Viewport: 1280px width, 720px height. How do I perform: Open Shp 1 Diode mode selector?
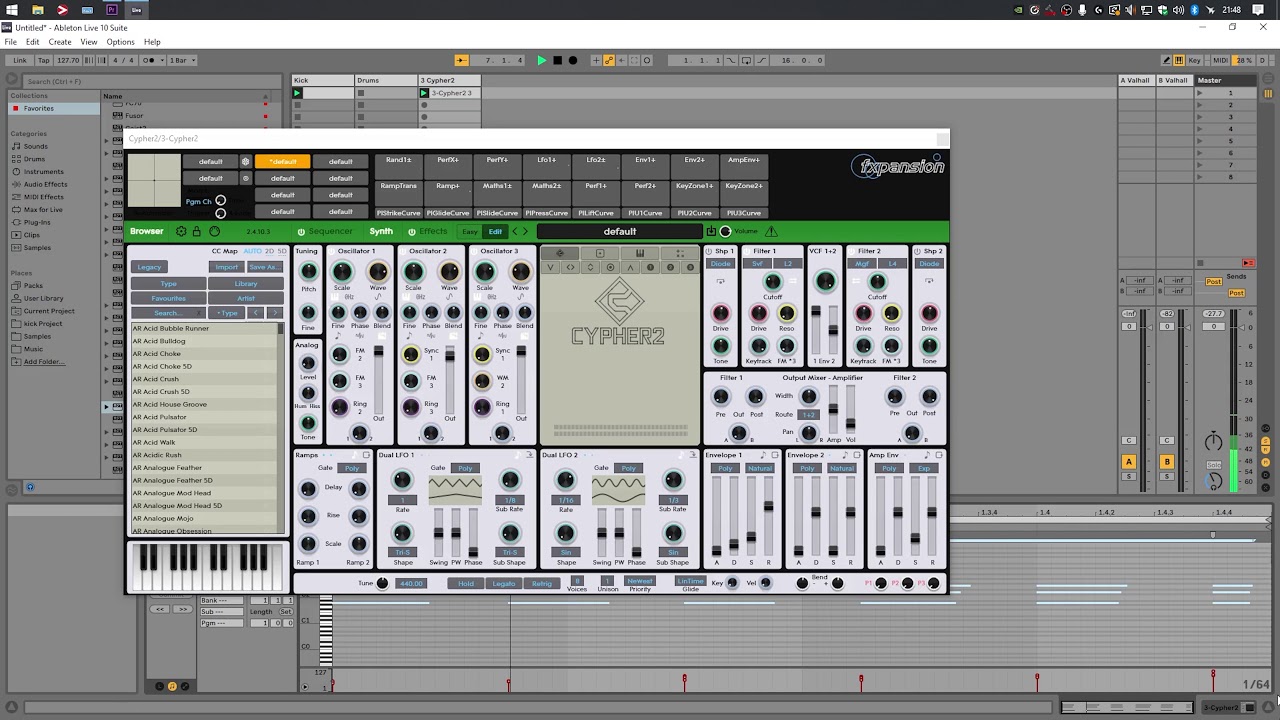click(721, 264)
